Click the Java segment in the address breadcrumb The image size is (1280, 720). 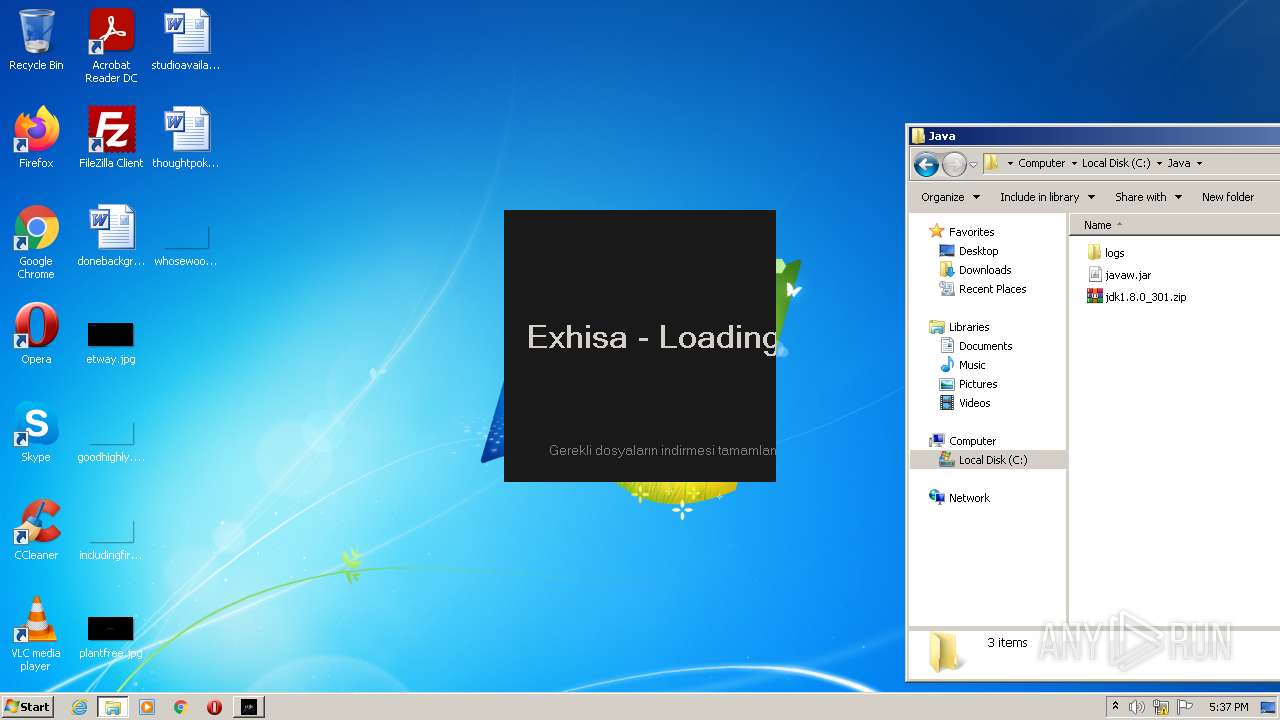(1178, 163)
